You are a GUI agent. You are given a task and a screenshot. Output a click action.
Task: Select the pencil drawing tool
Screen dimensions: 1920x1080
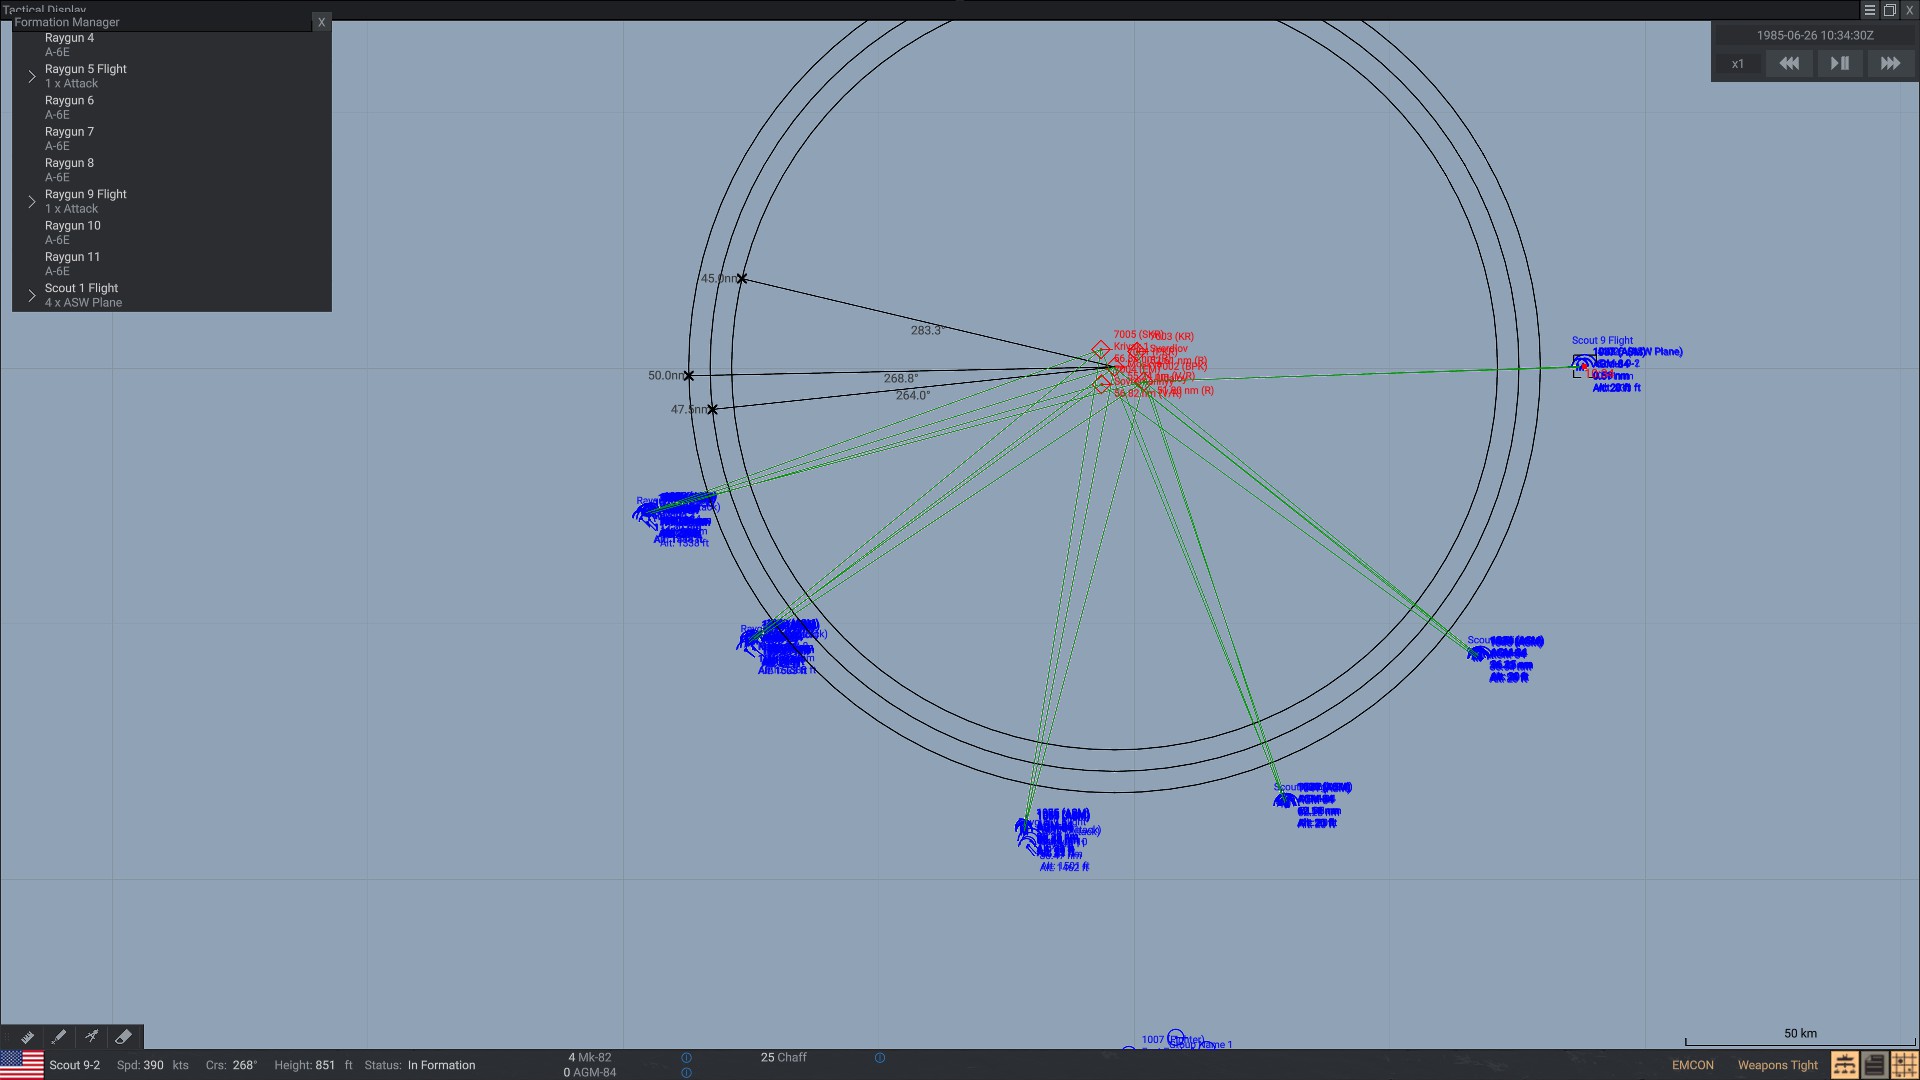59,1037
